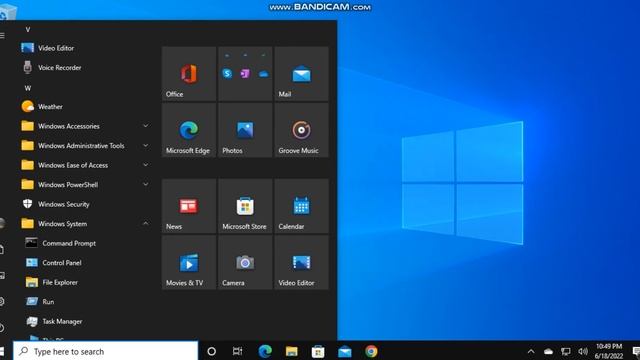Image resolution: width=640 pixels, height=360 pixels.
Task: Open the notification center icon
Action: coord(636,351)
